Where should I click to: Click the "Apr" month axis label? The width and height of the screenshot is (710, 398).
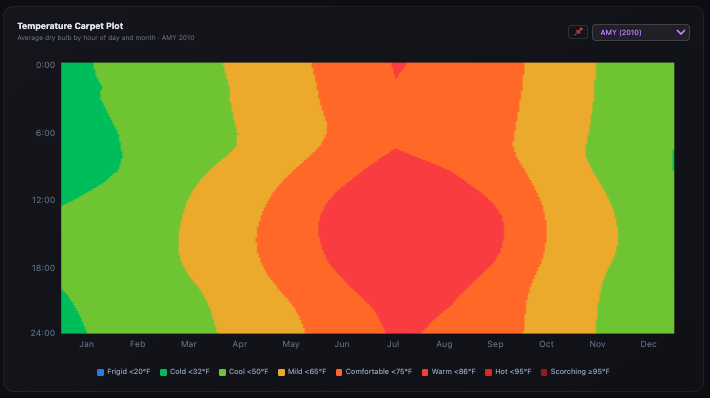[x=240, y=344]
